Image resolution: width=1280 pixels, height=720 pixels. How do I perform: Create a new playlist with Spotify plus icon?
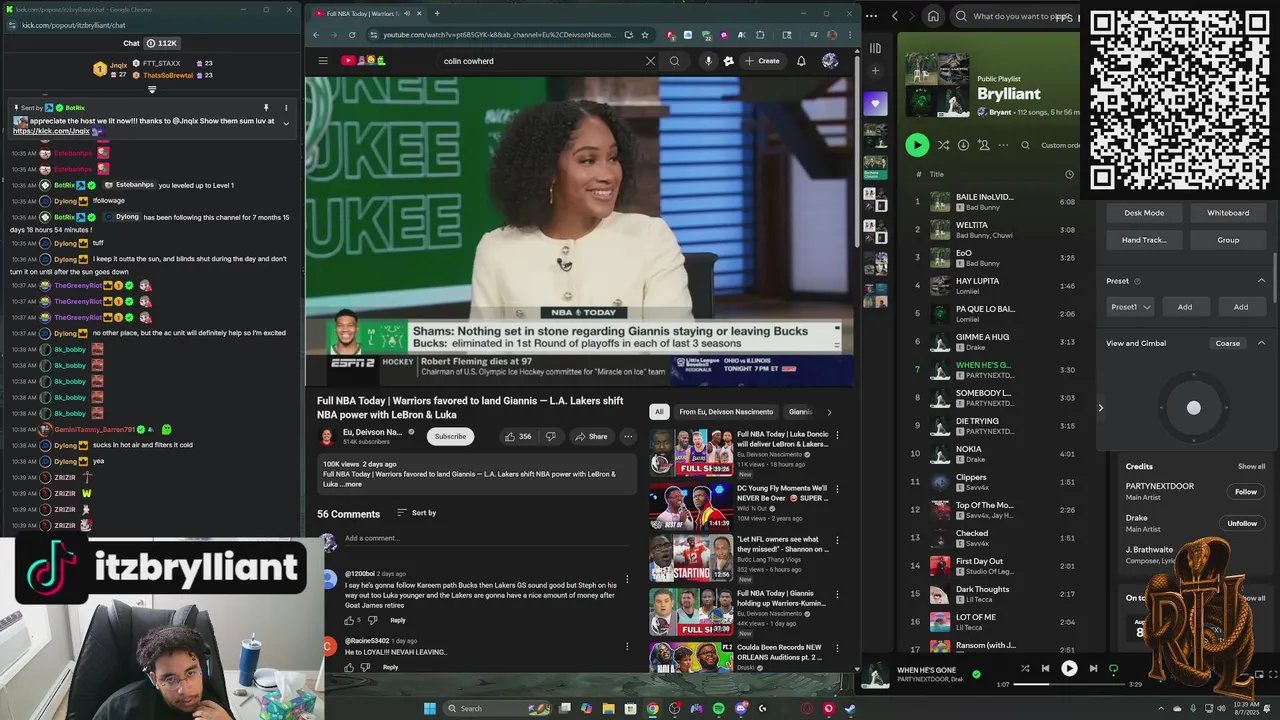click(875, 71)
